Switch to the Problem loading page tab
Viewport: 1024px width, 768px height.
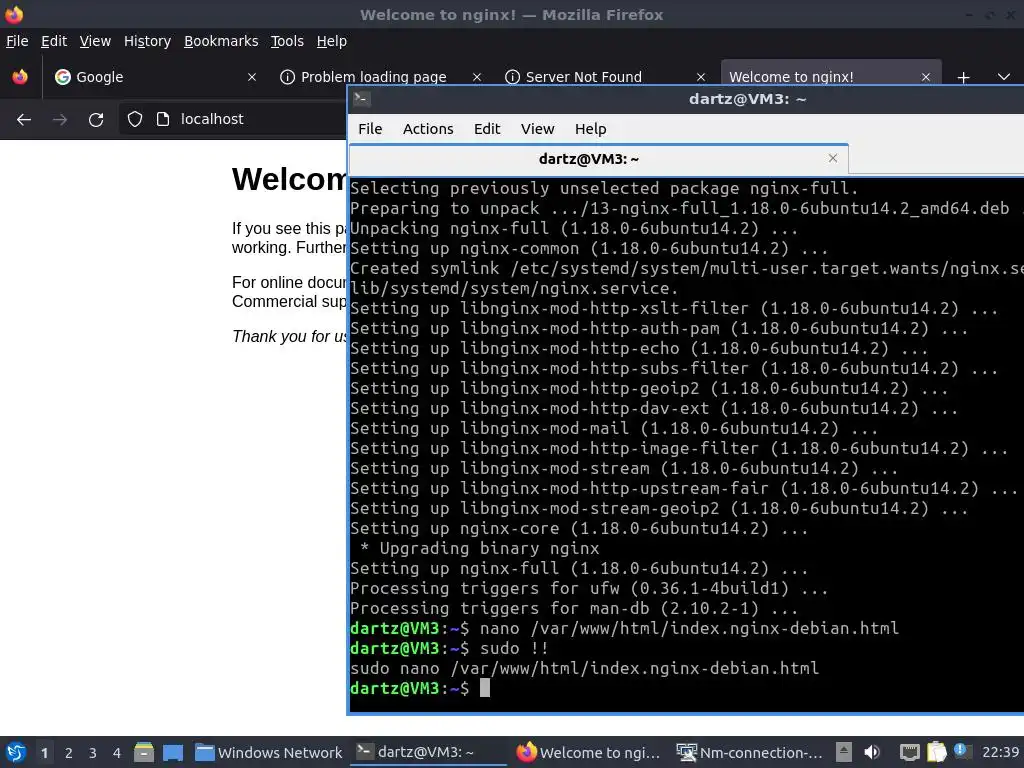[373, 77]
